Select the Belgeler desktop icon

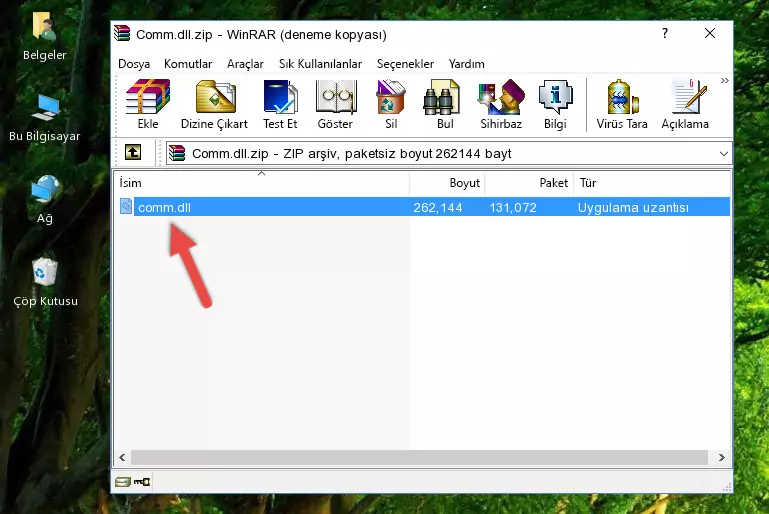tap(44, 37)
